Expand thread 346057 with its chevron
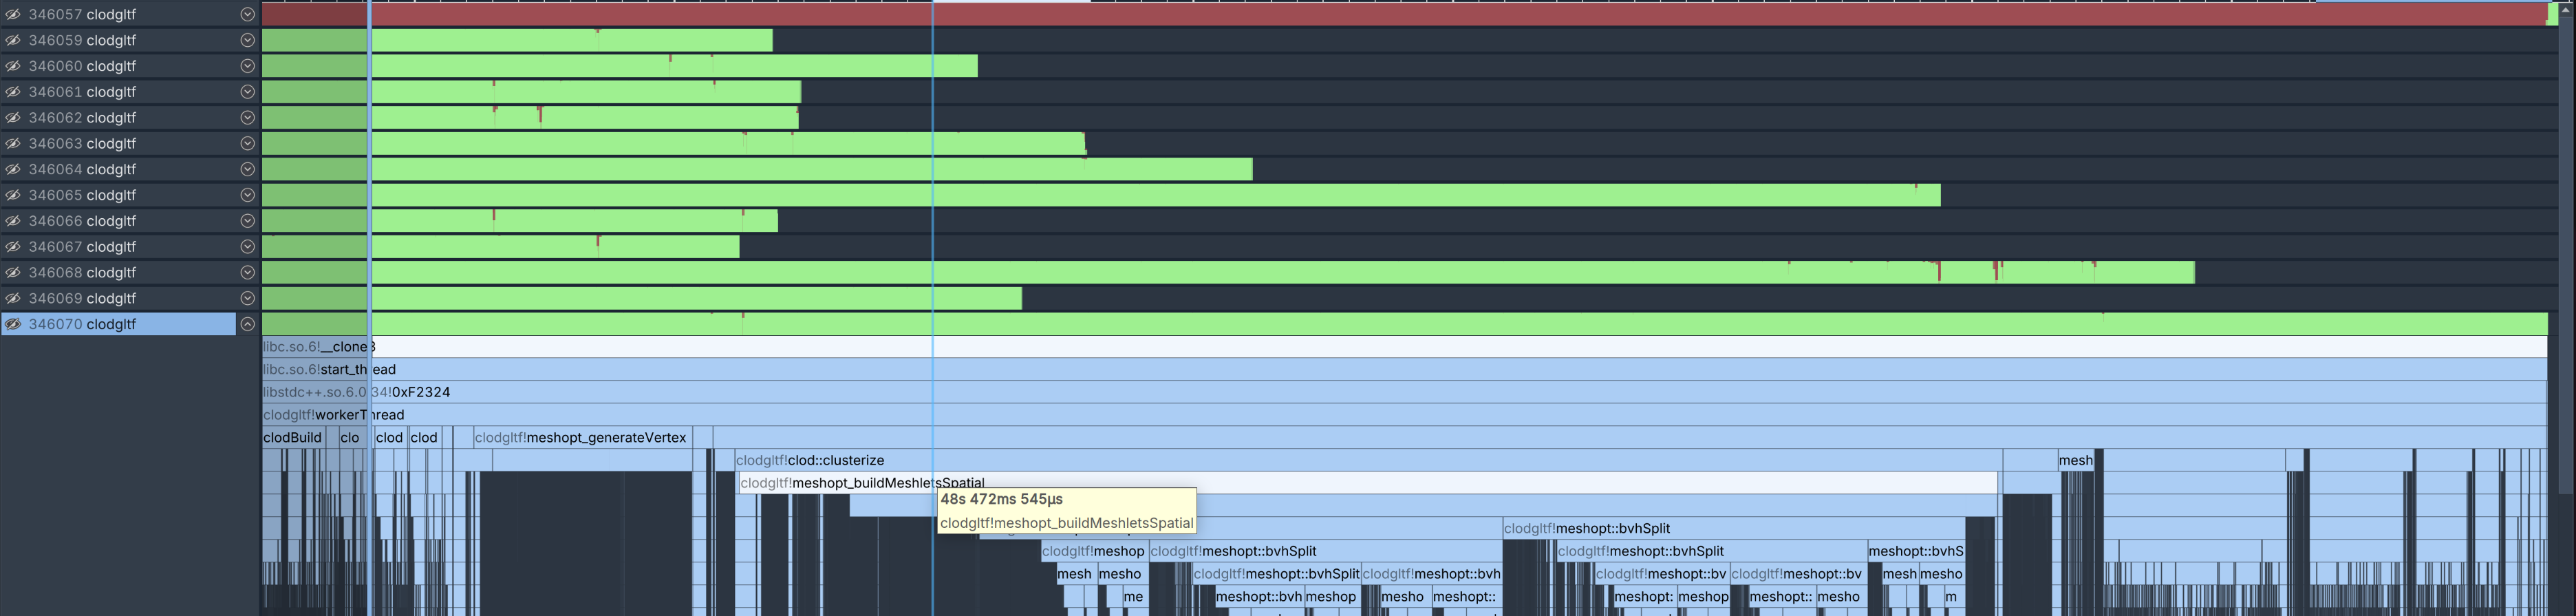This screenshot has width=2576, height=616. point(247,15)
